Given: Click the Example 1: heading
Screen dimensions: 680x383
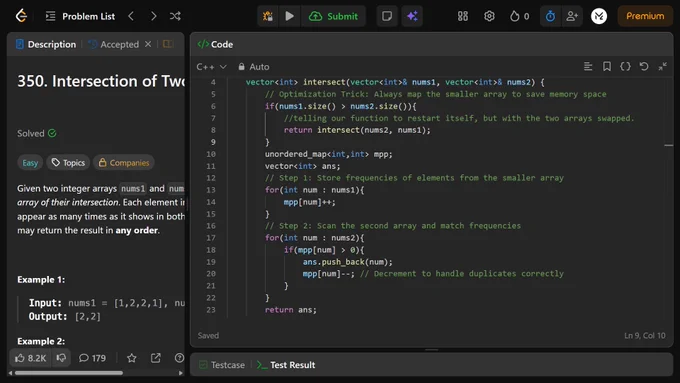Looking at the screenshot, I should pos(41,280).
